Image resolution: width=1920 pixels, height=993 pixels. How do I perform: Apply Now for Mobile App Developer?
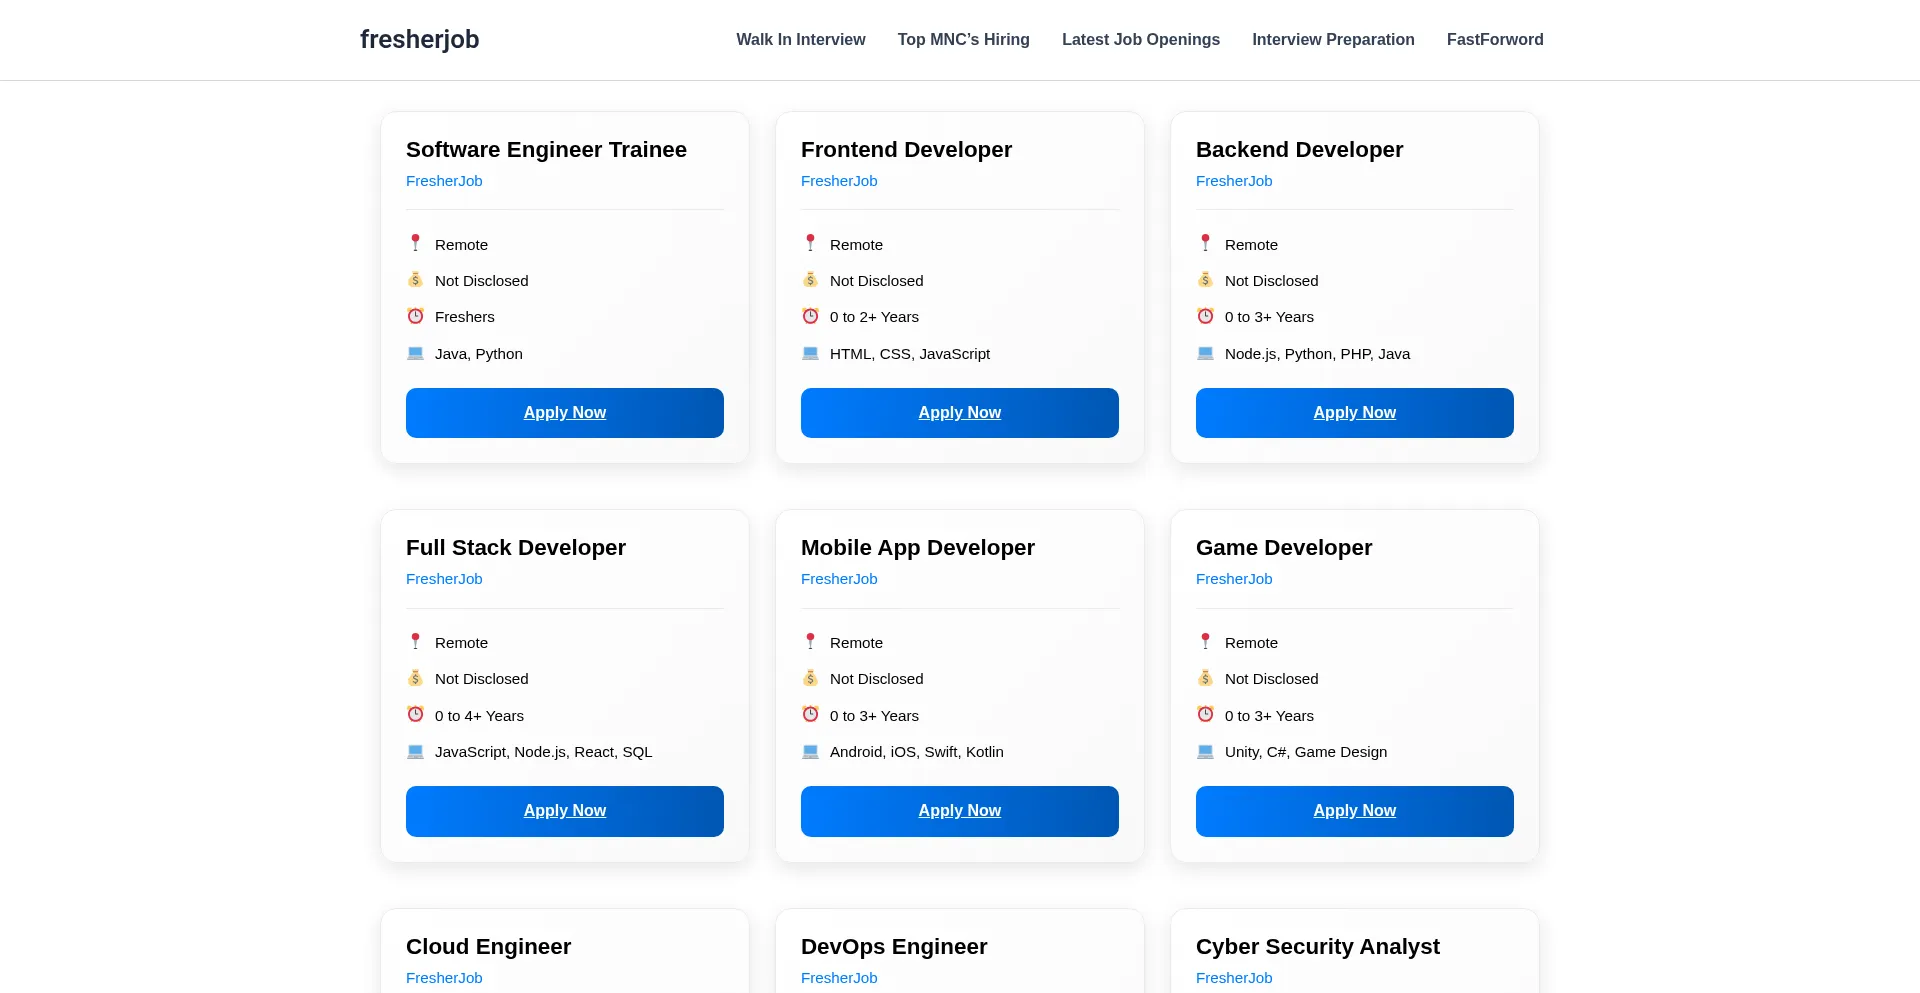tap(960, 811)
